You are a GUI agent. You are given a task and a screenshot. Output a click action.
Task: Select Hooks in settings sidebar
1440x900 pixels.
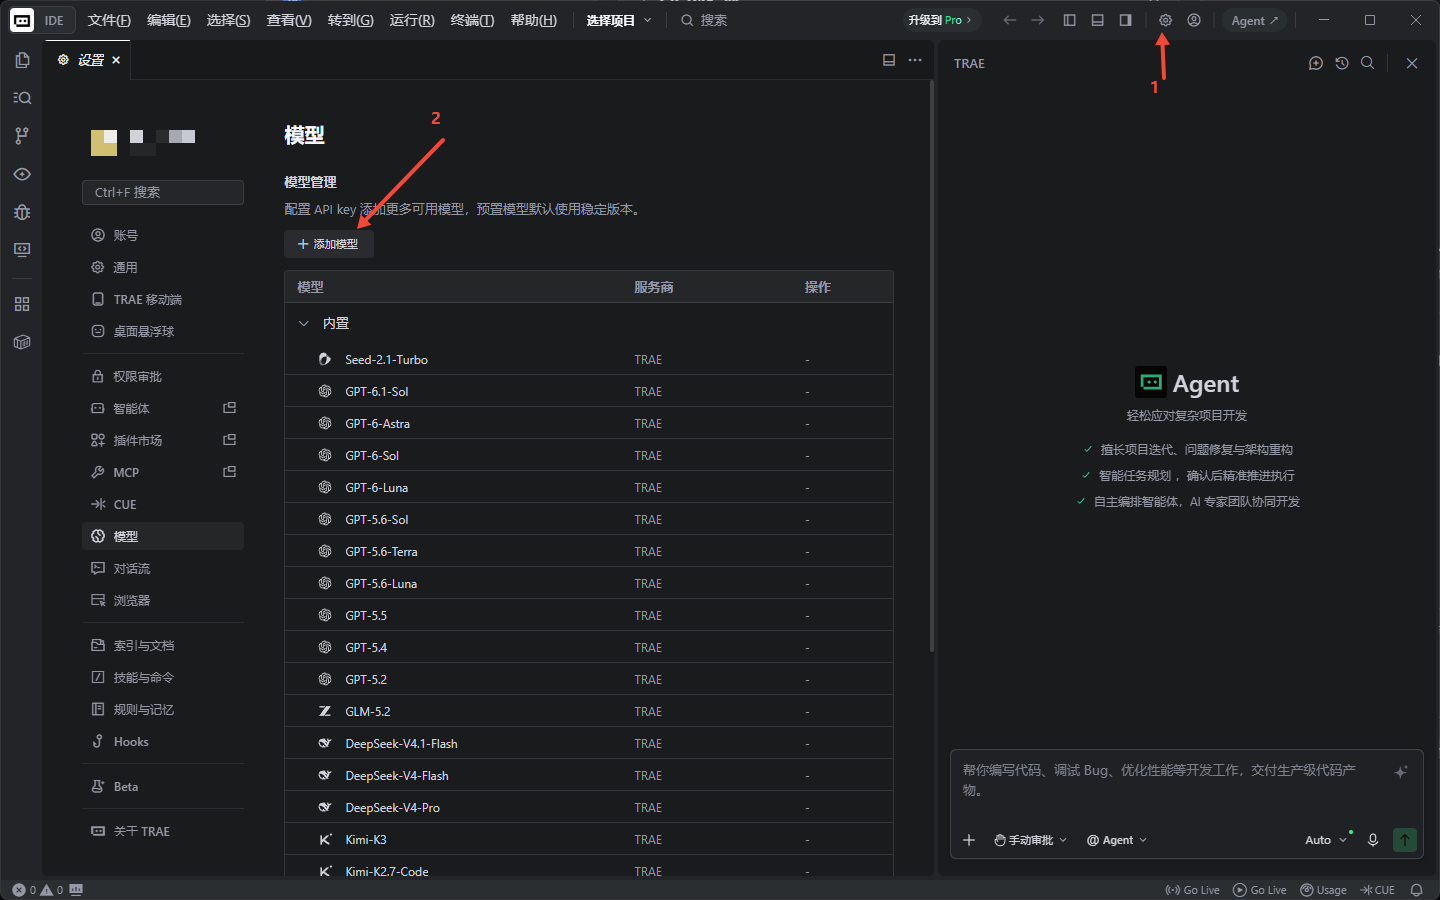(x=163, y=741)
